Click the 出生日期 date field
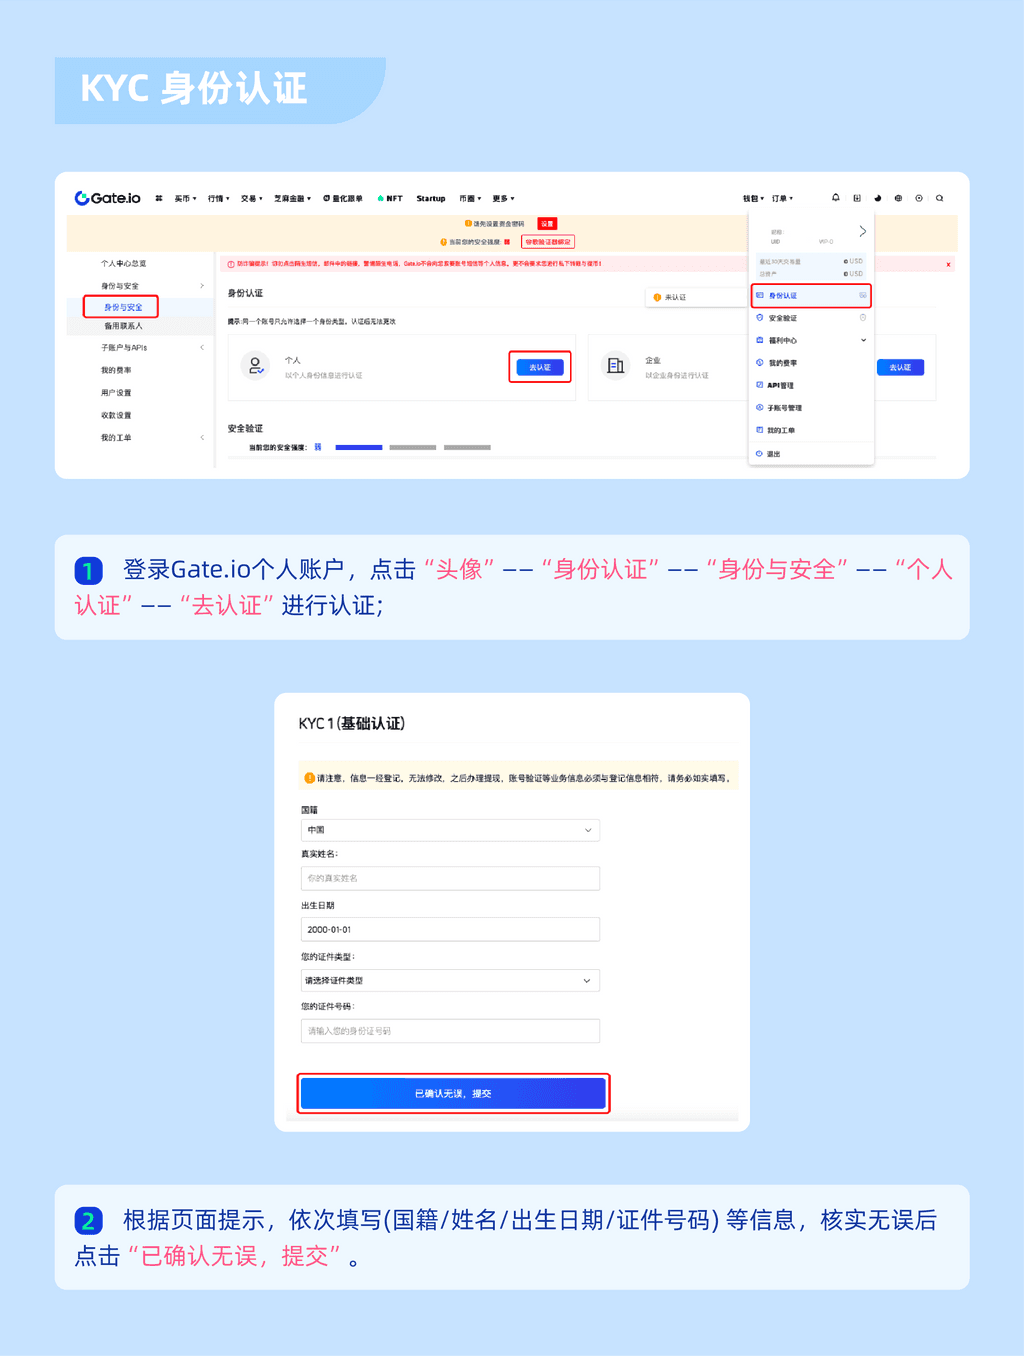This screenshot has width=1024, height=1356. pos(450,929)
